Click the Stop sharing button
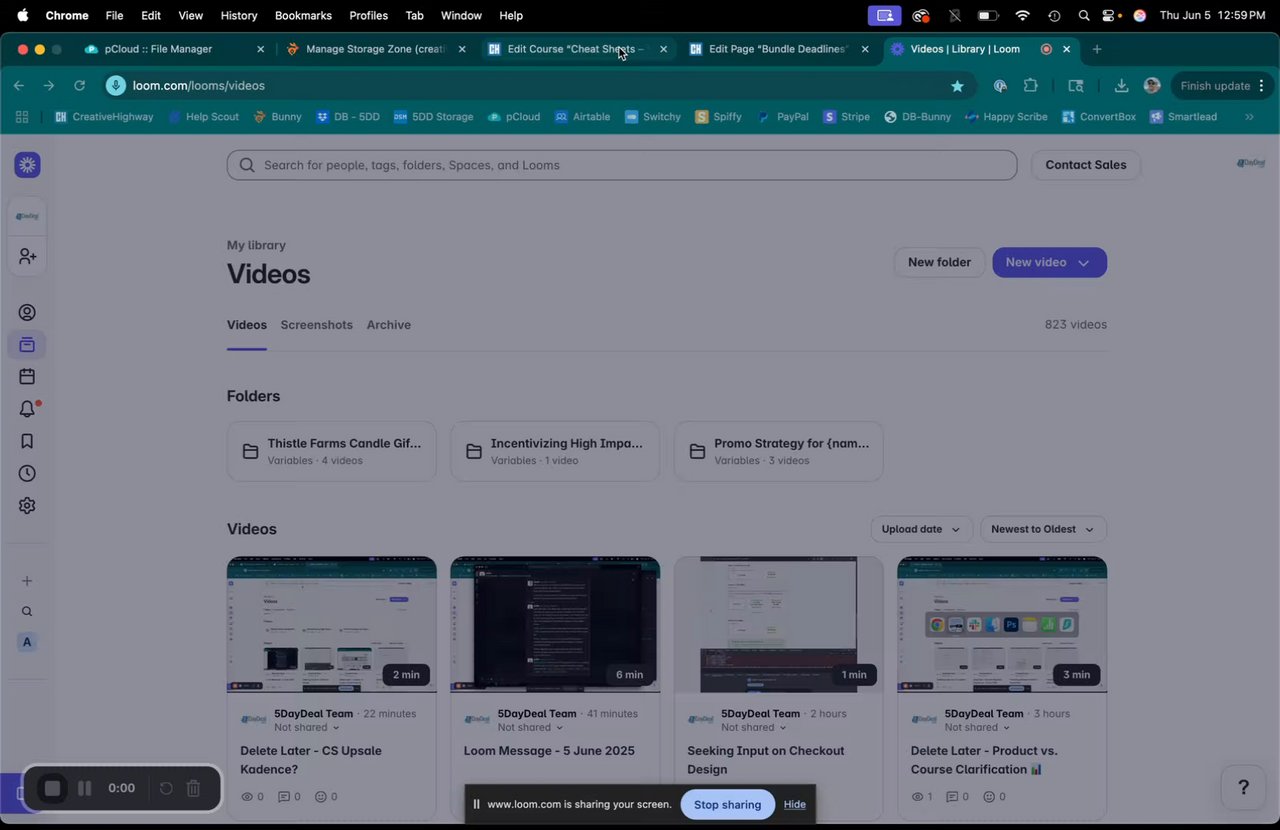The height and width of the screenshot is (830, 1280). coord(727,804)
